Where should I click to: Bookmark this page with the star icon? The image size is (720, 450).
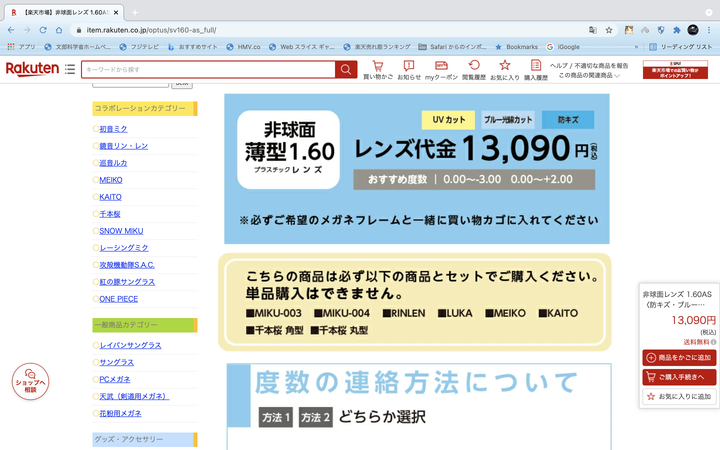(x=609, y=30)
